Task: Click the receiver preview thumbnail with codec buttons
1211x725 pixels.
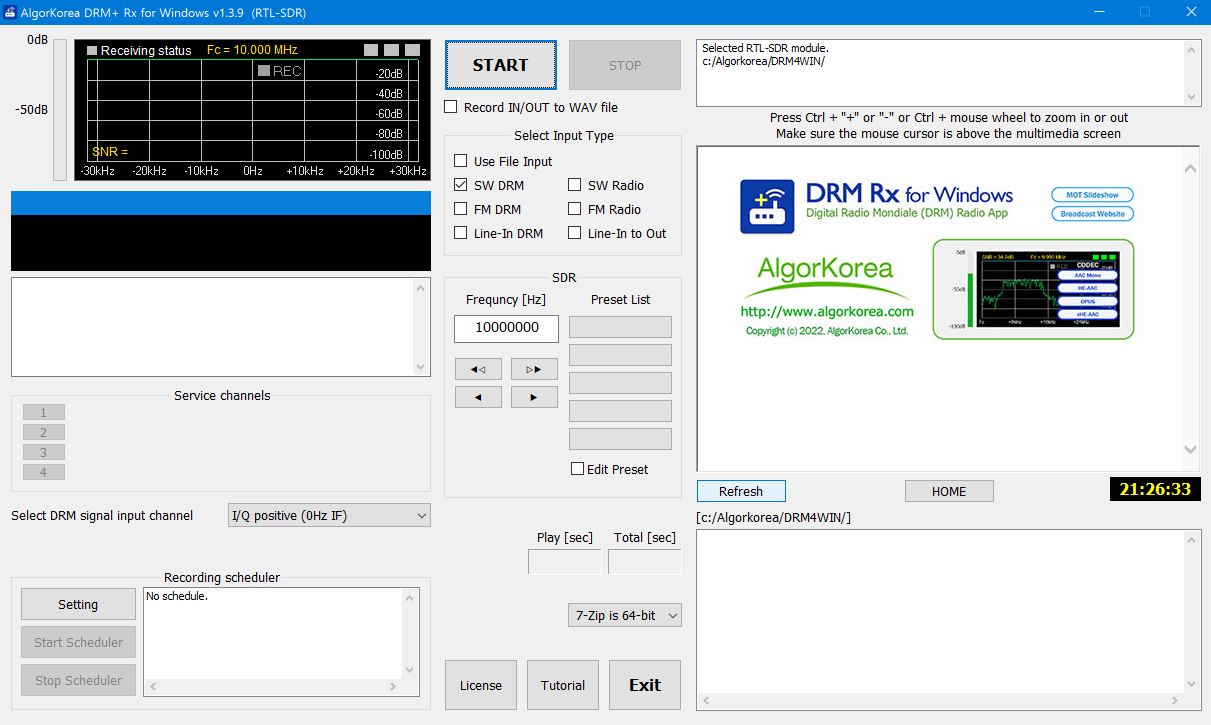Action: tap(1033, 289)
